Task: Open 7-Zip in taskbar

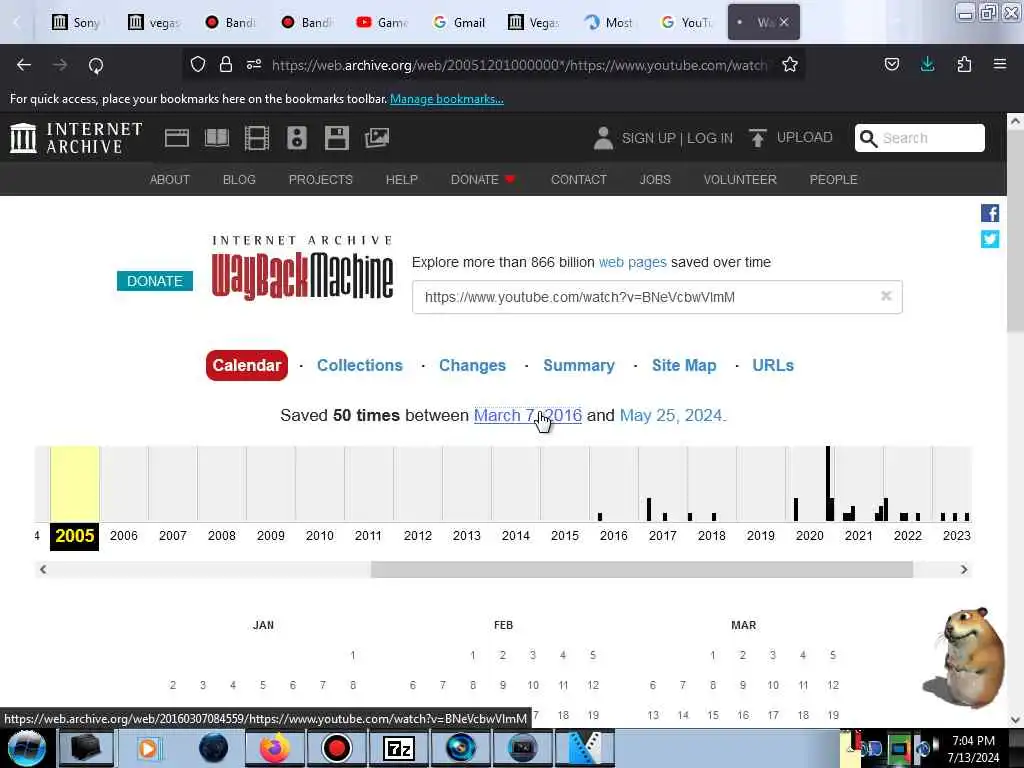Action: click(399, 748)
